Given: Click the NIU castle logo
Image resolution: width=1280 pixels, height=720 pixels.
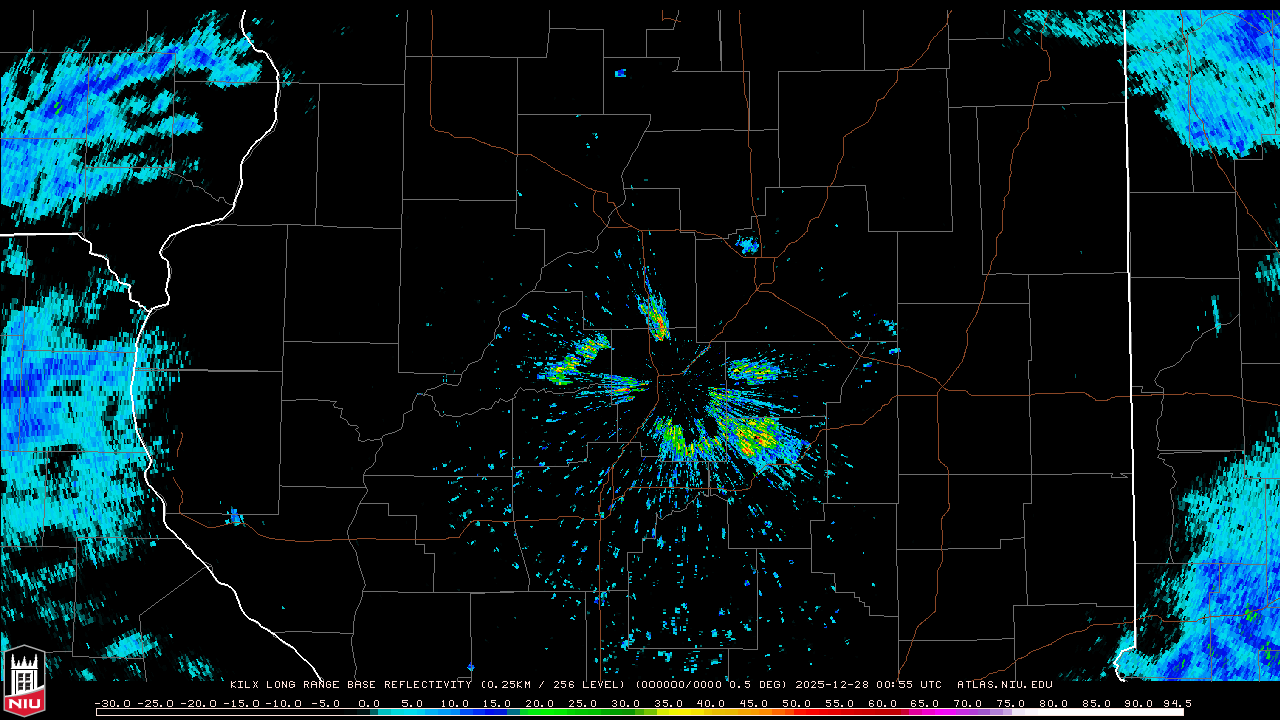Looking at the screenshot, I should click(x=25, y=683).
